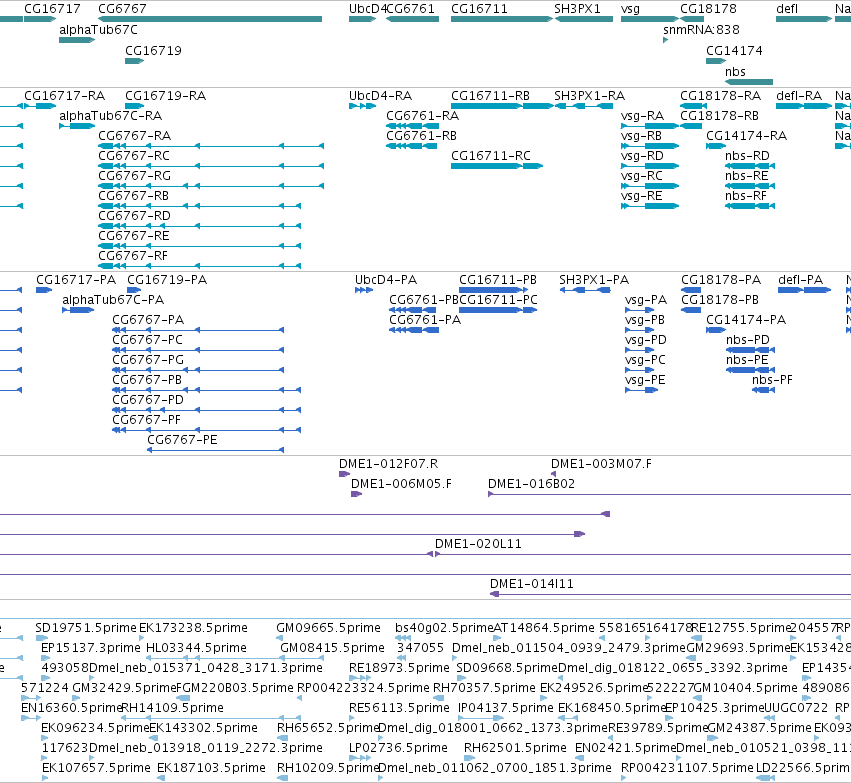
Task: Open EST GM09665.5prime
Action: pyautogui.click(x=328, y=628)
